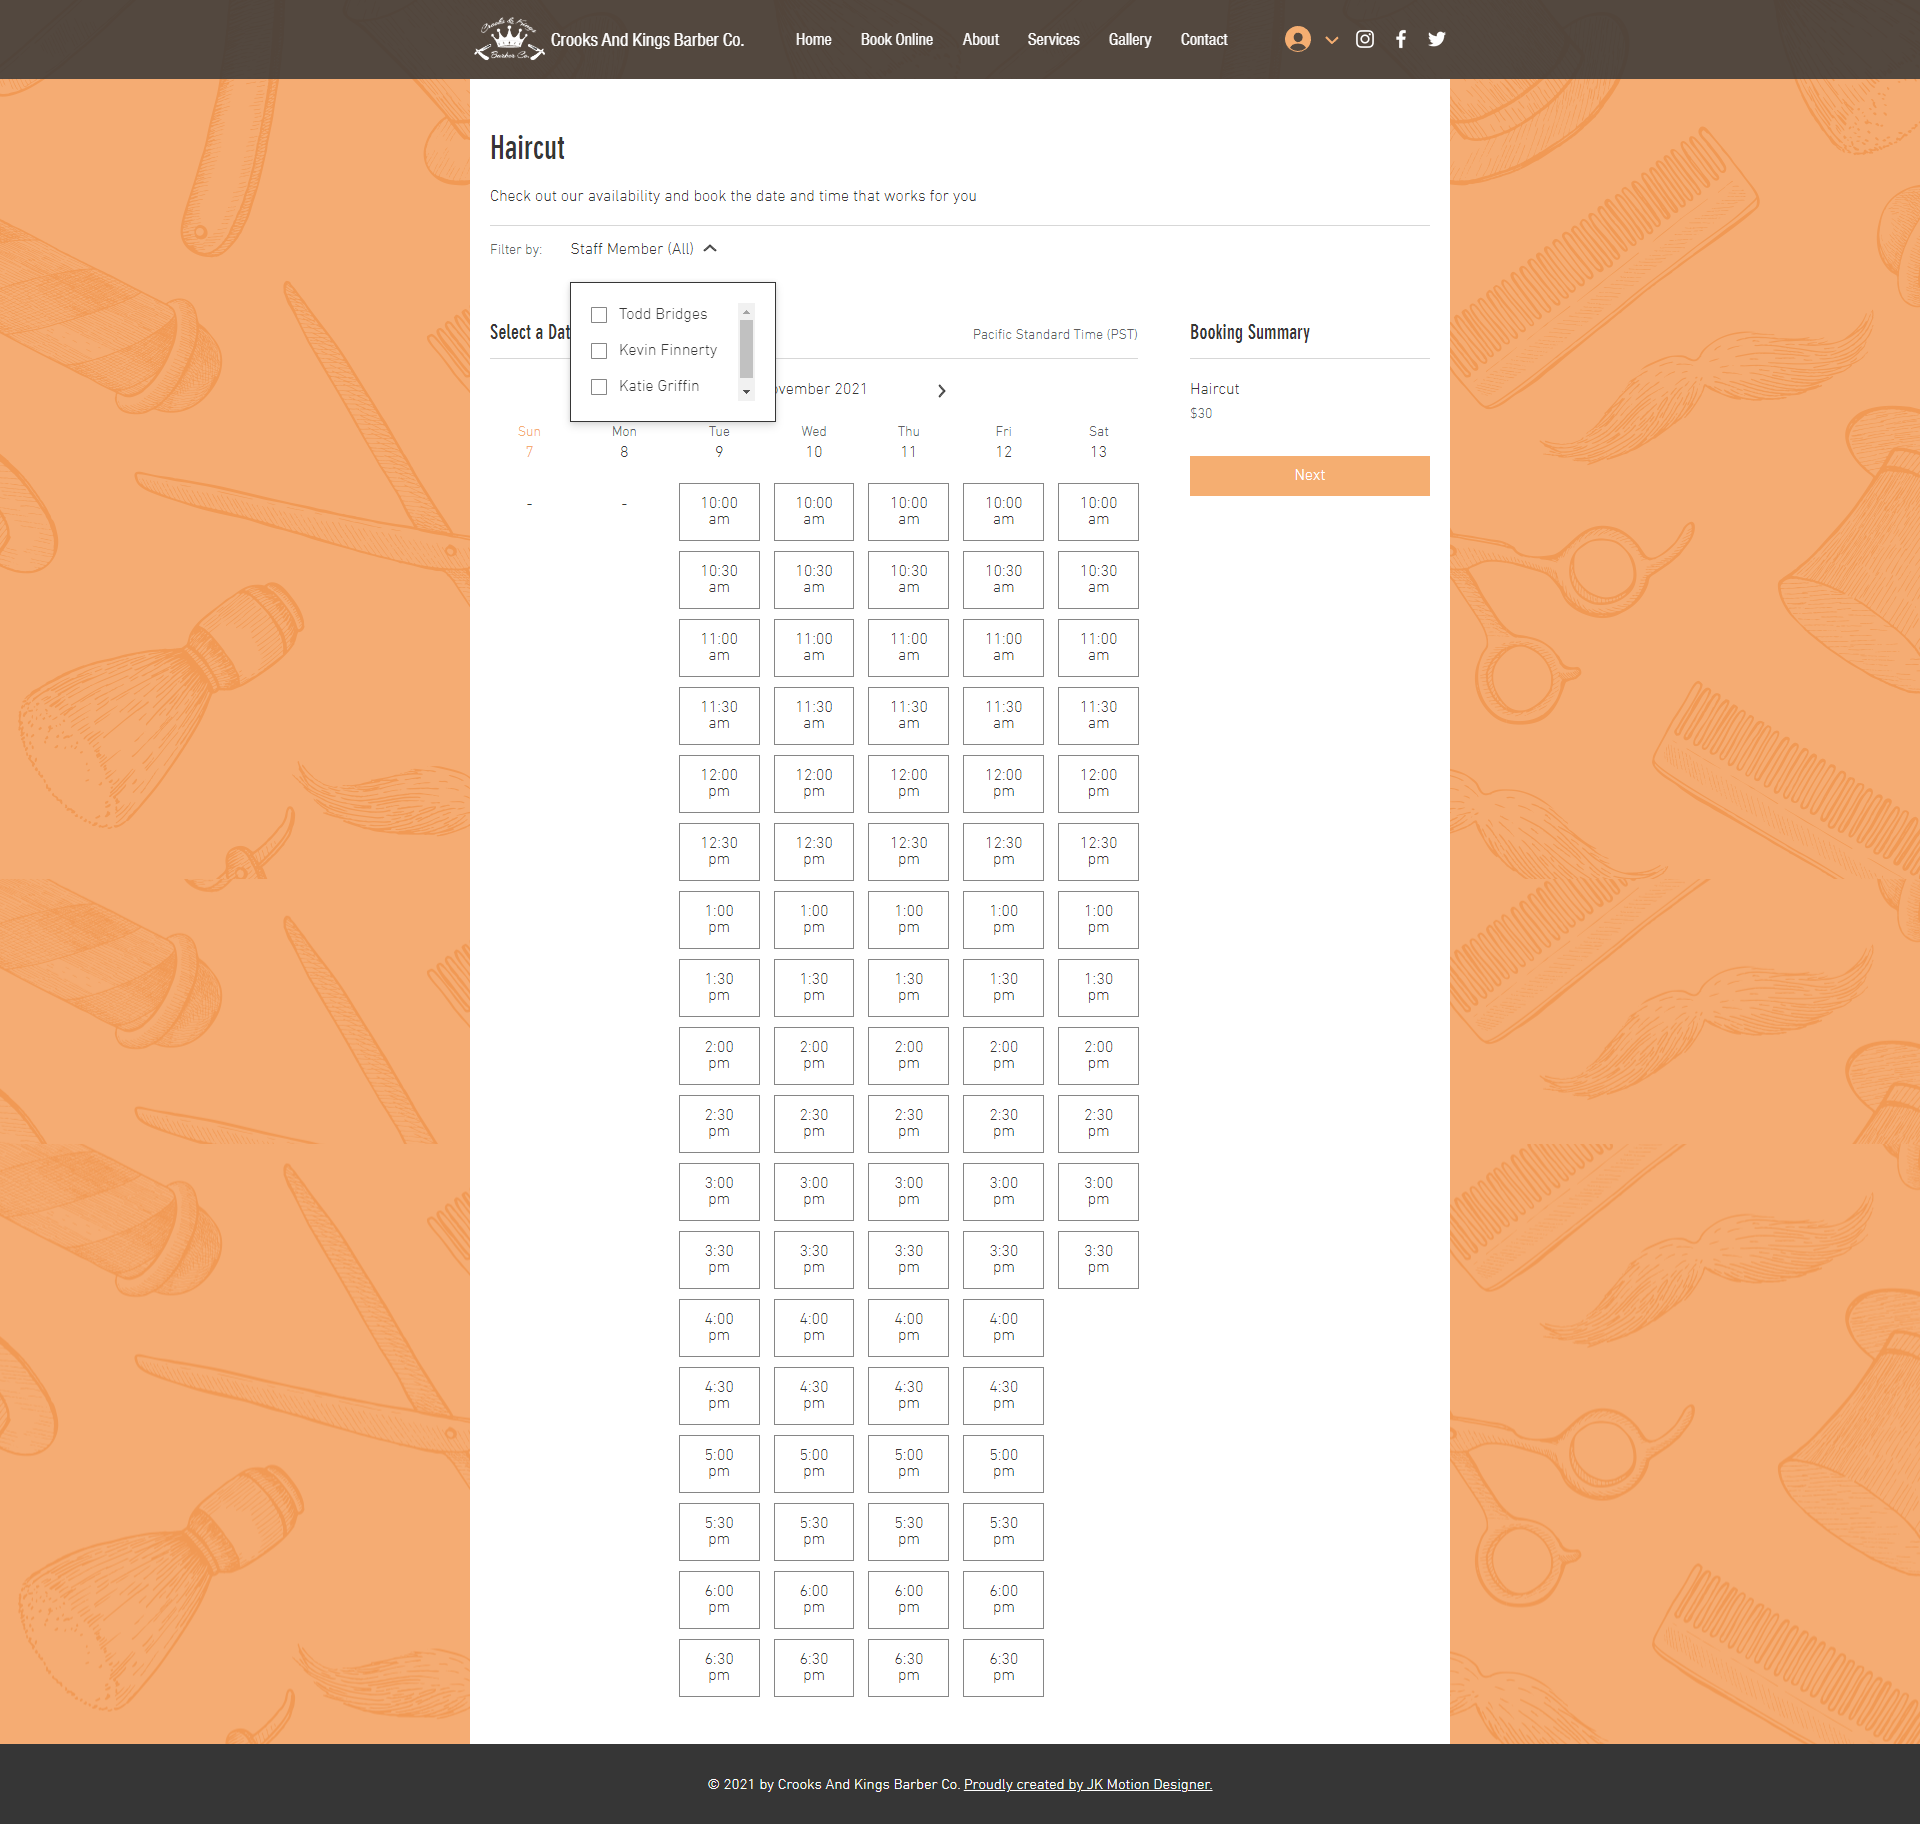This screenshot has width=1920, height=1824.
Task: Select Thursday 11 at 11:00 am slot
Action: [908, 648]
